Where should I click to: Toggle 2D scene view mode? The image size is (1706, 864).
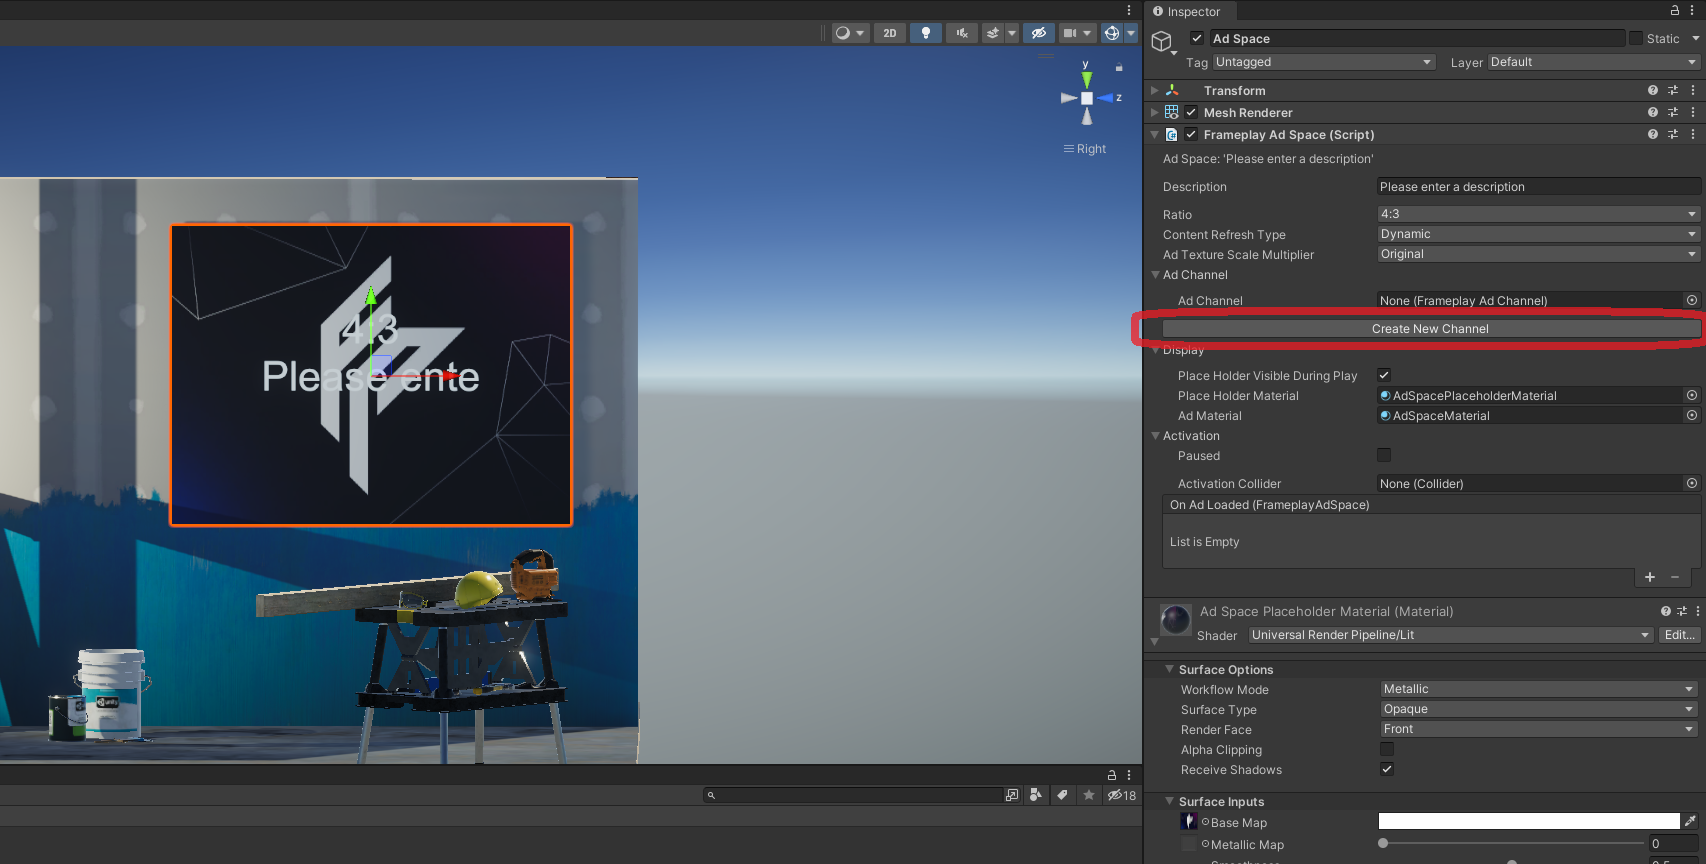click(889, 33)
